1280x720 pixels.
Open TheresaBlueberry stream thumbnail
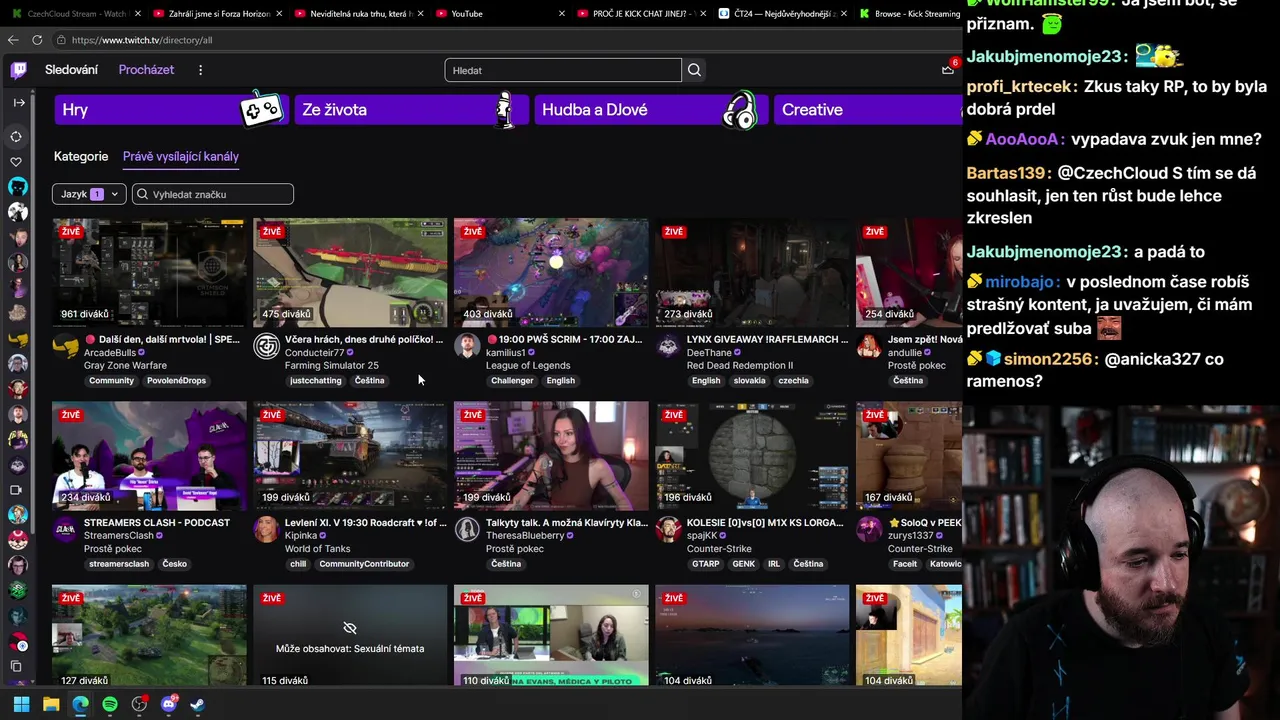click(551, 455)
